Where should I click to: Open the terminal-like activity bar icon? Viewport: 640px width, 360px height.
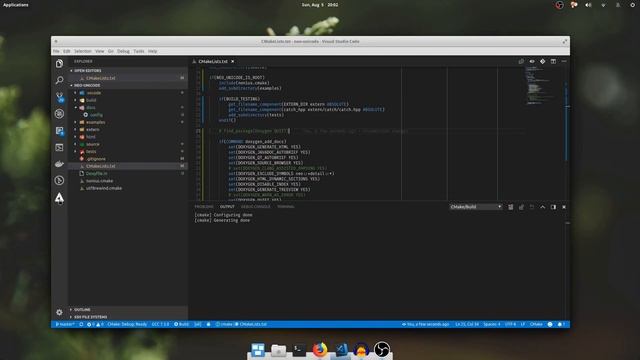[x=60, y=147]
